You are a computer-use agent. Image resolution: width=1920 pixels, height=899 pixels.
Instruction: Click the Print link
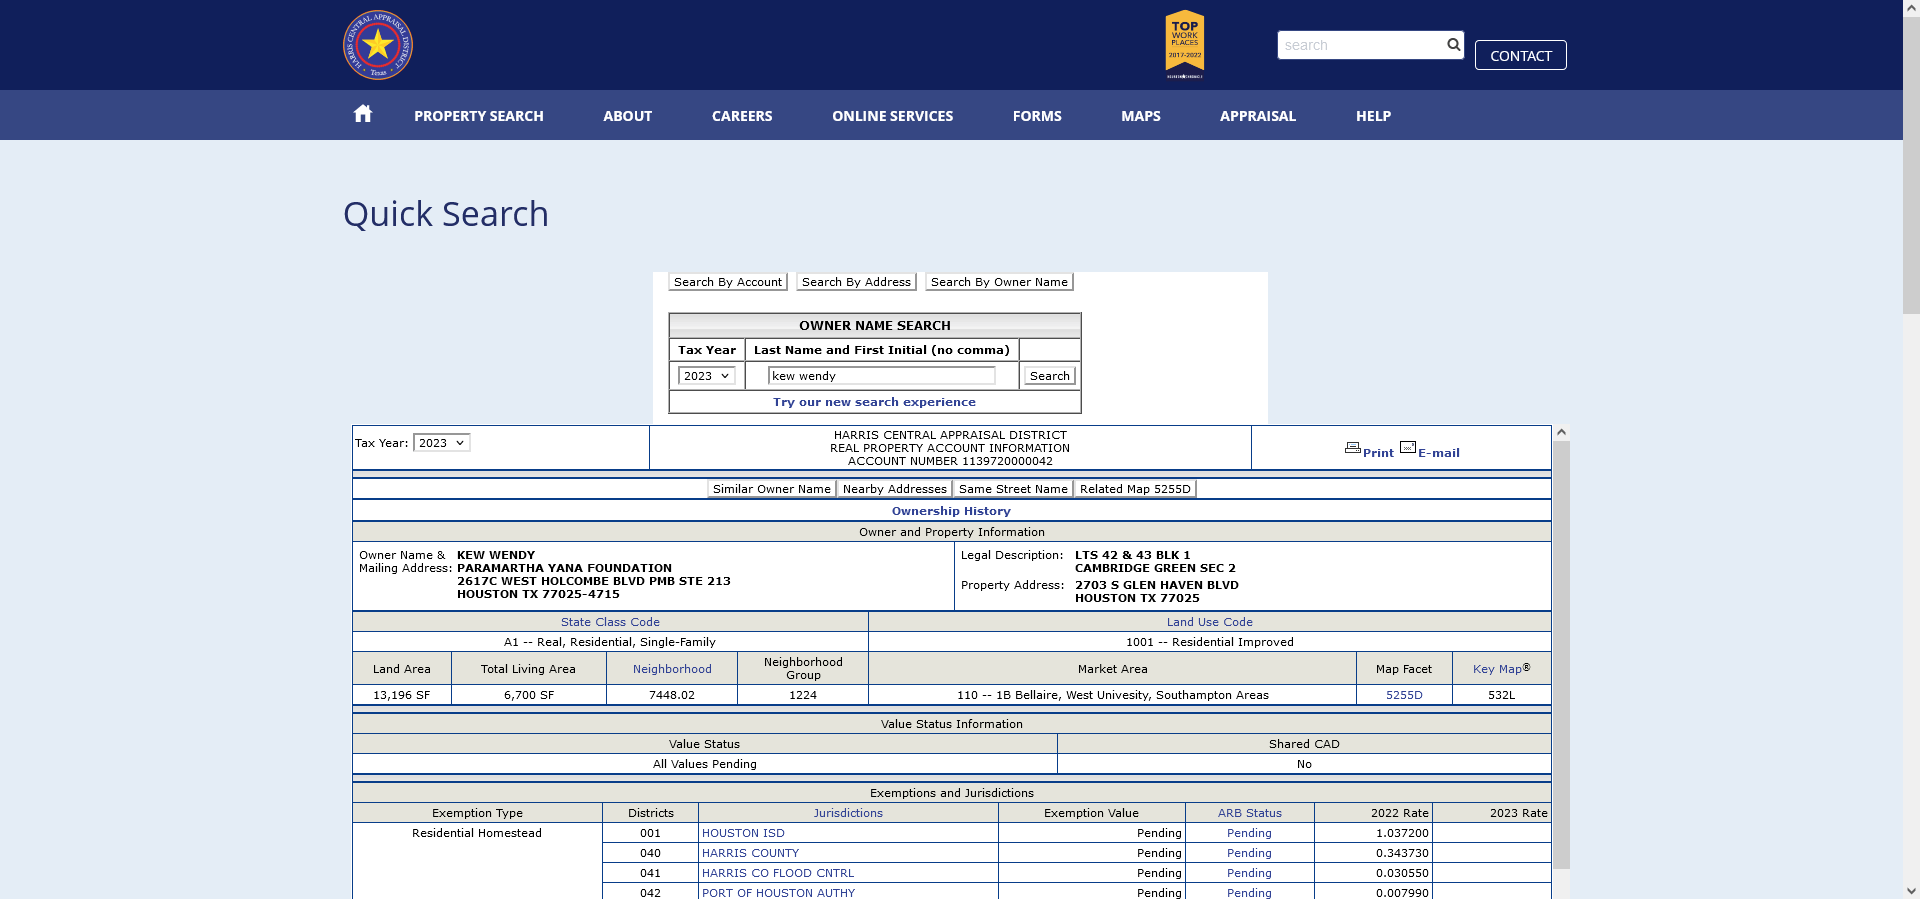pyautogui.click(x=1378, y=453)
